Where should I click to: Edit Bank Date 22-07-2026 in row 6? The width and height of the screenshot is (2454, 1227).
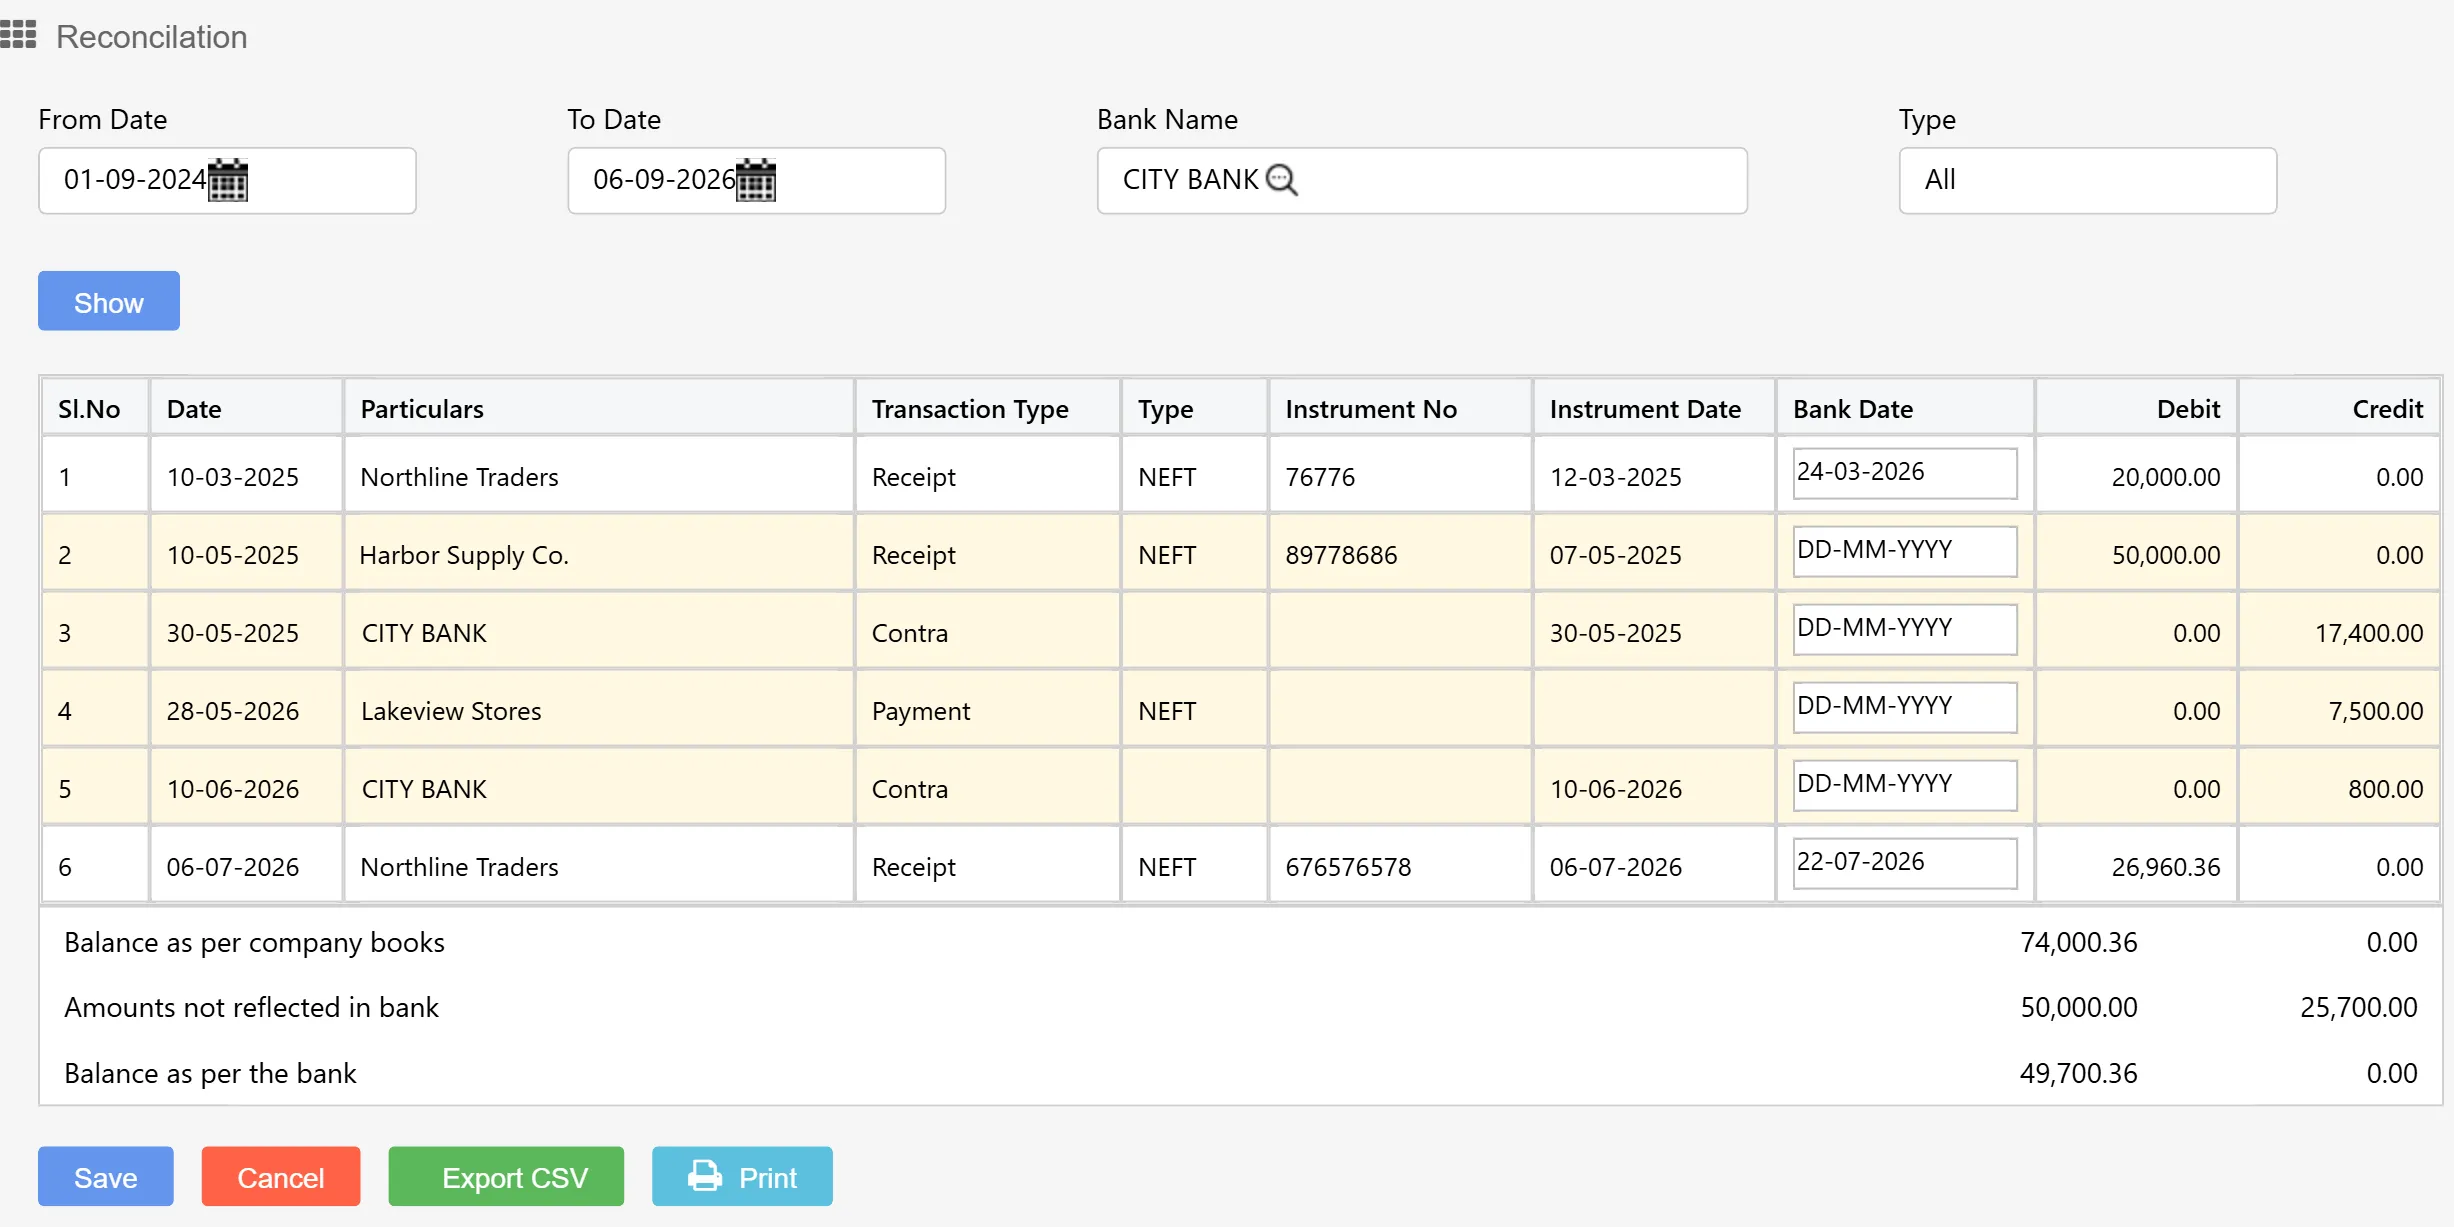1904,863
